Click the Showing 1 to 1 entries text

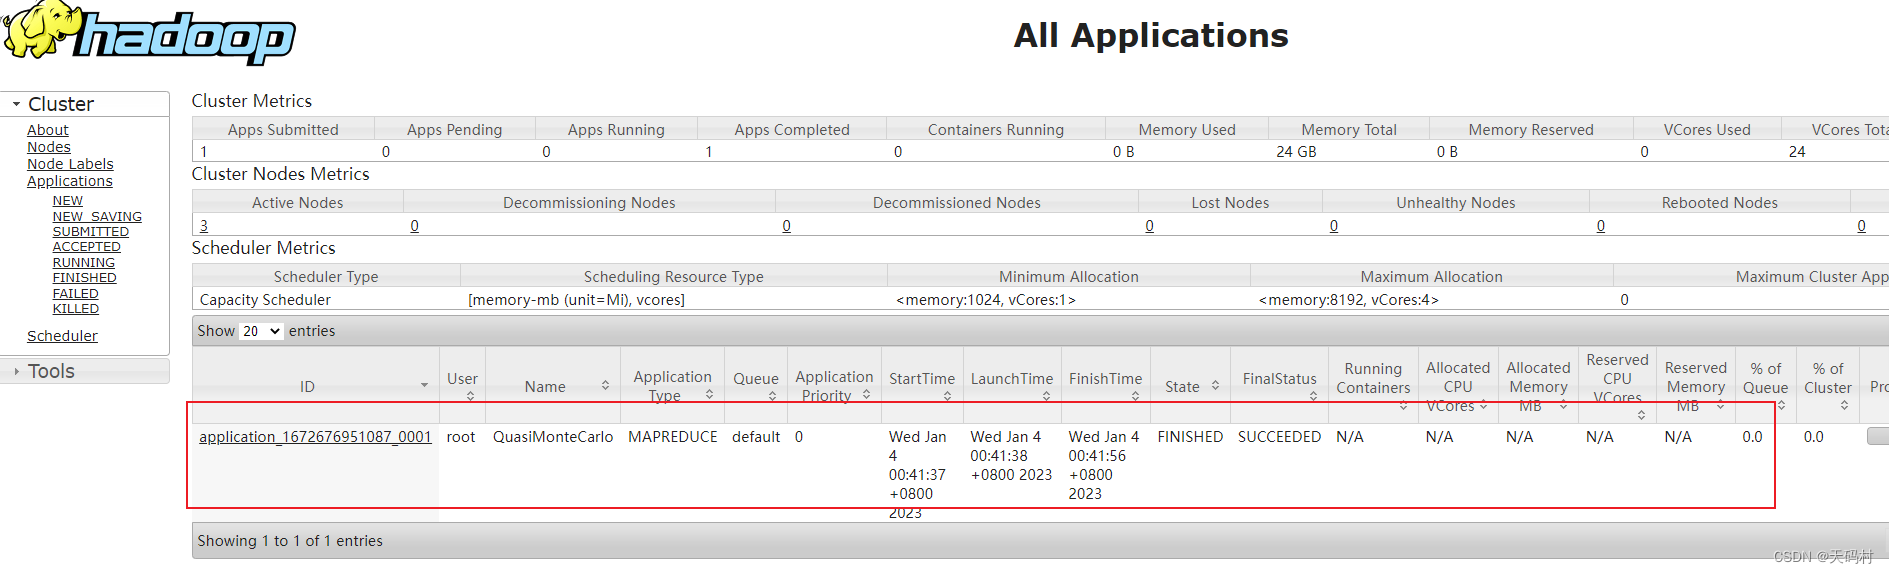point(290,541)
